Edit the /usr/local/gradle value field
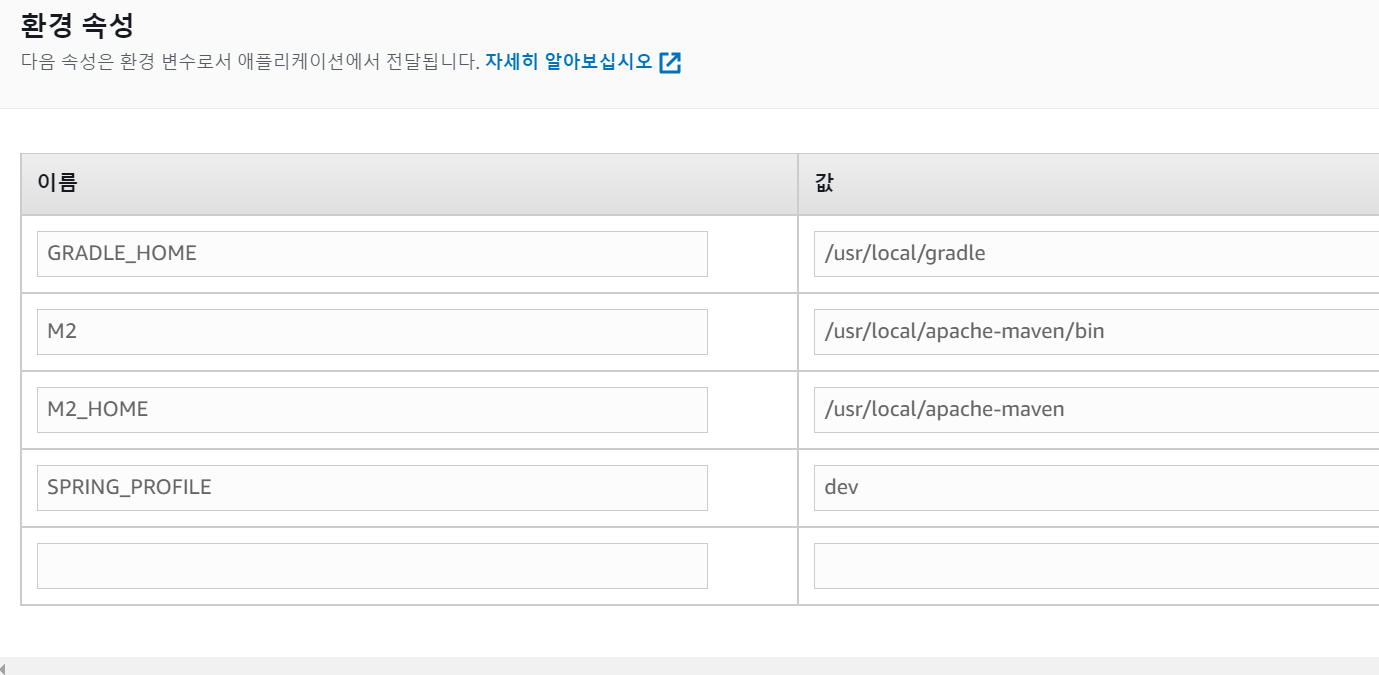Image resolution: width=1379 pixels, height=675 pixels. coord(1096,254)
